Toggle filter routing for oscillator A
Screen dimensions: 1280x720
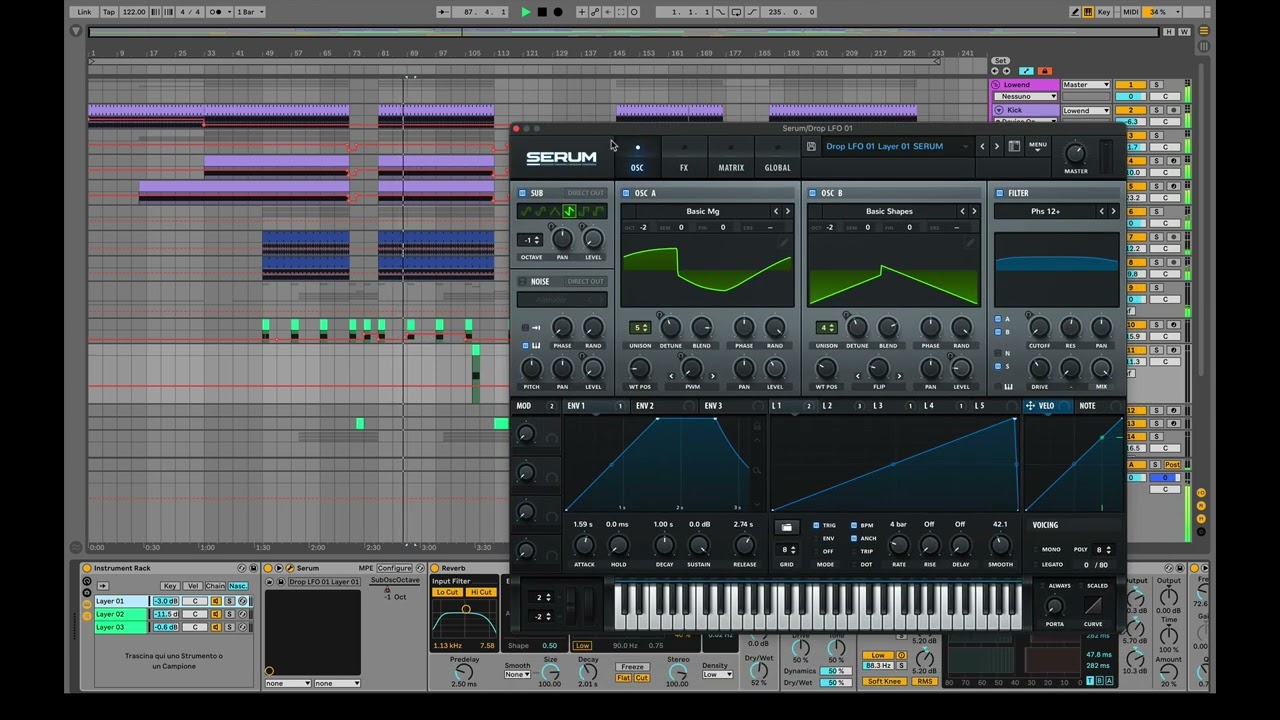click(x=998, y=319)
